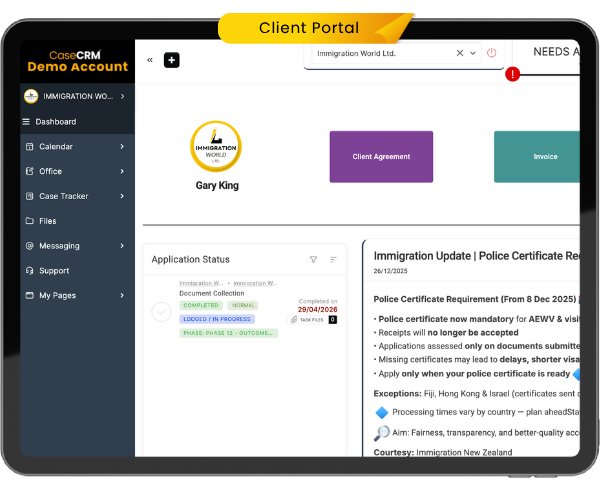This screenshot has height=480, width=600.
Task: Click the Dashboard hamburger icon
Action: (26, 122)
